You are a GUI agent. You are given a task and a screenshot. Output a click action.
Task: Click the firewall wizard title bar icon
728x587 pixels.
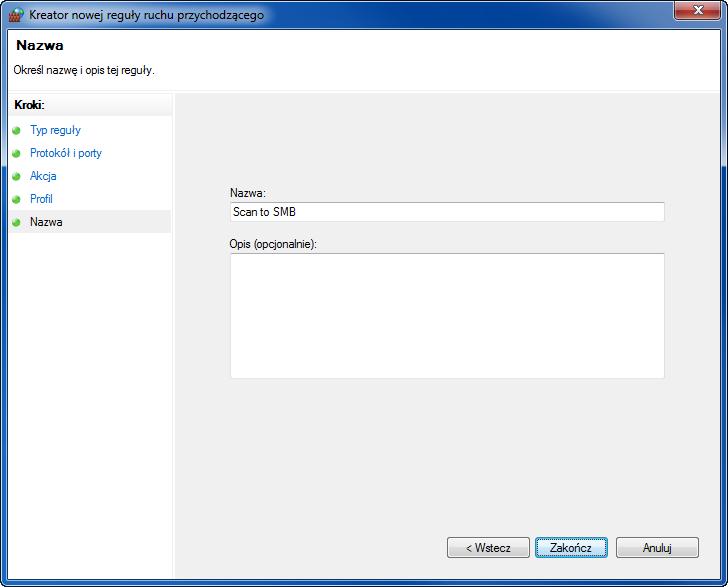(x=16, y=14)
